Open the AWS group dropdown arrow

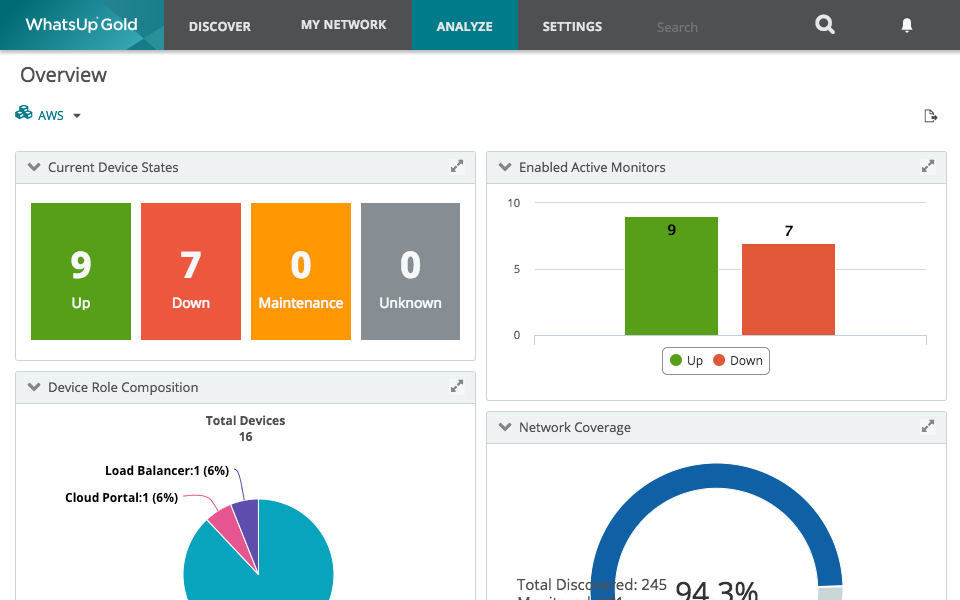point(77,116)
